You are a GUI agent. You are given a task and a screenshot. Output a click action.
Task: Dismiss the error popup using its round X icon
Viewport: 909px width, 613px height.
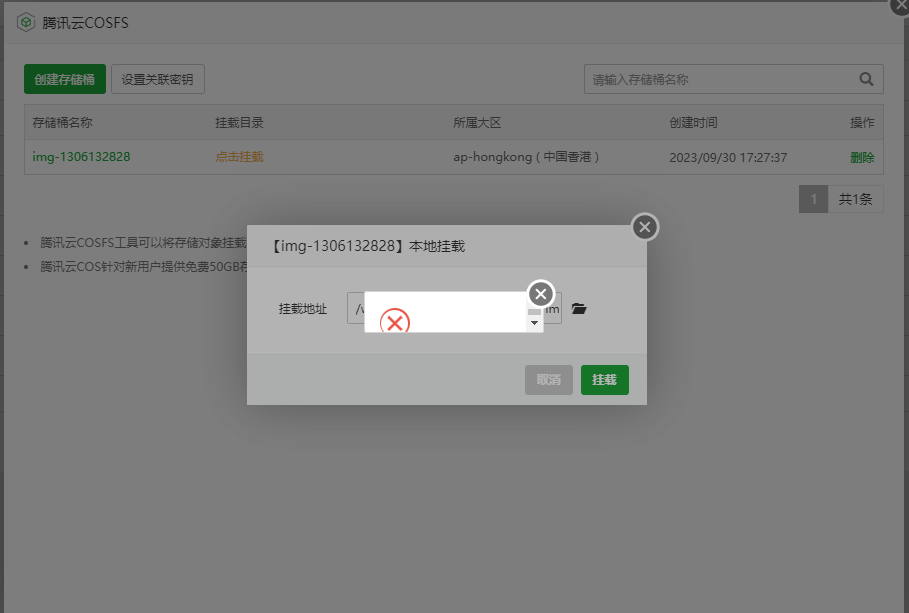540,293
